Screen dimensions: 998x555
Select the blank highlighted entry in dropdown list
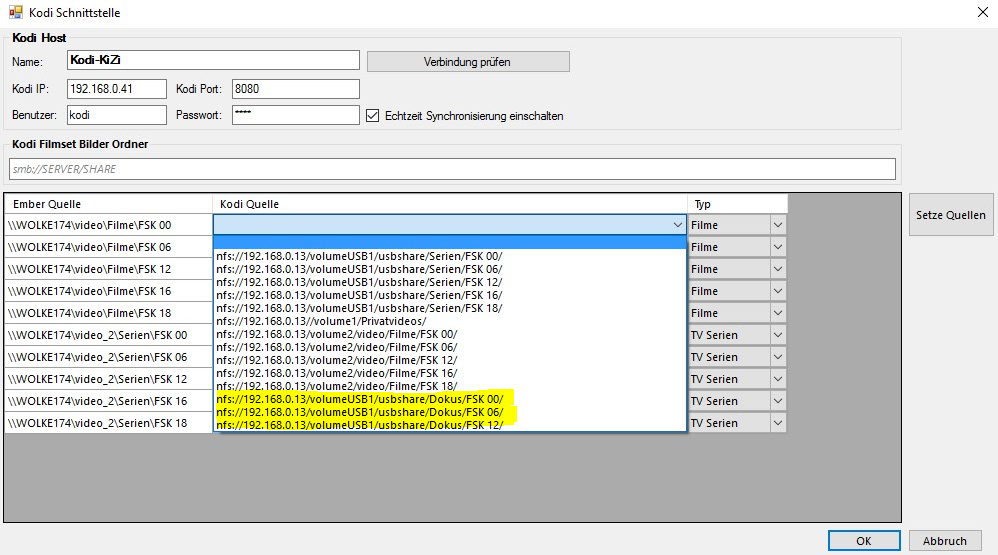(x=450, y=242)
